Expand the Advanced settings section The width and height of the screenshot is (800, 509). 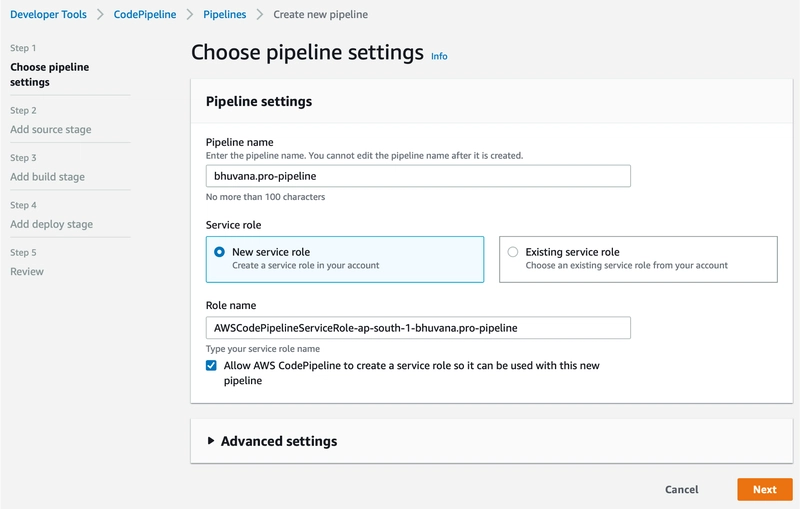click(x=278, y=441)
